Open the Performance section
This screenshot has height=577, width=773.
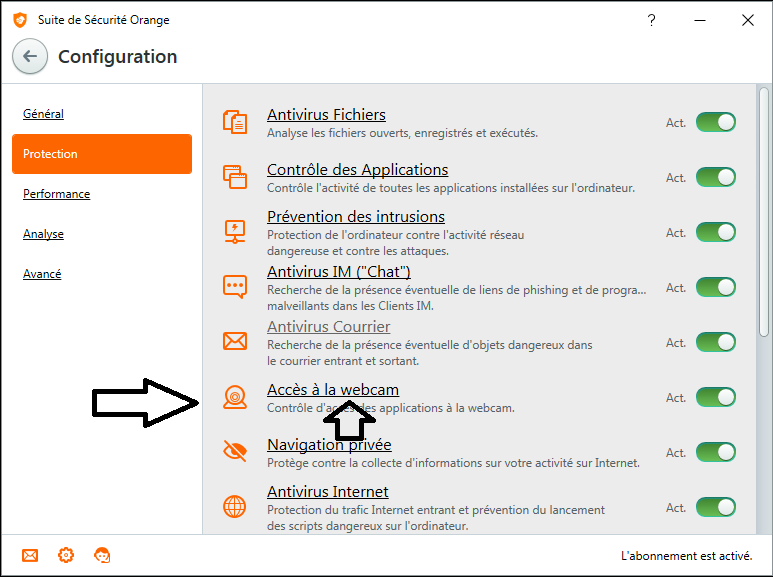[56, 194]
